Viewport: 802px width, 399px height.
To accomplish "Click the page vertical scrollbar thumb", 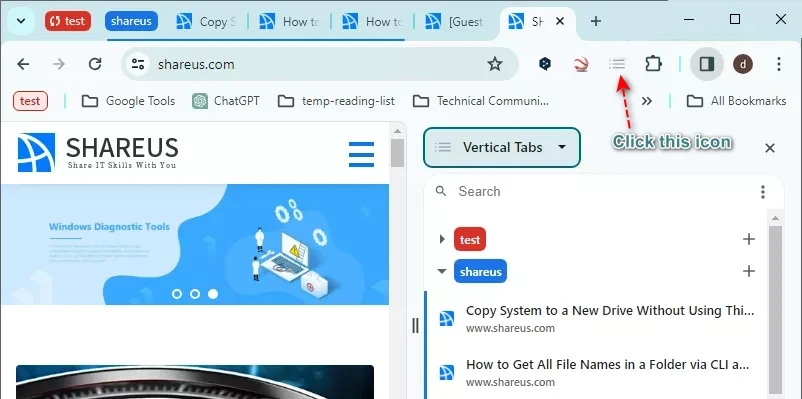I will click(397, 153).
